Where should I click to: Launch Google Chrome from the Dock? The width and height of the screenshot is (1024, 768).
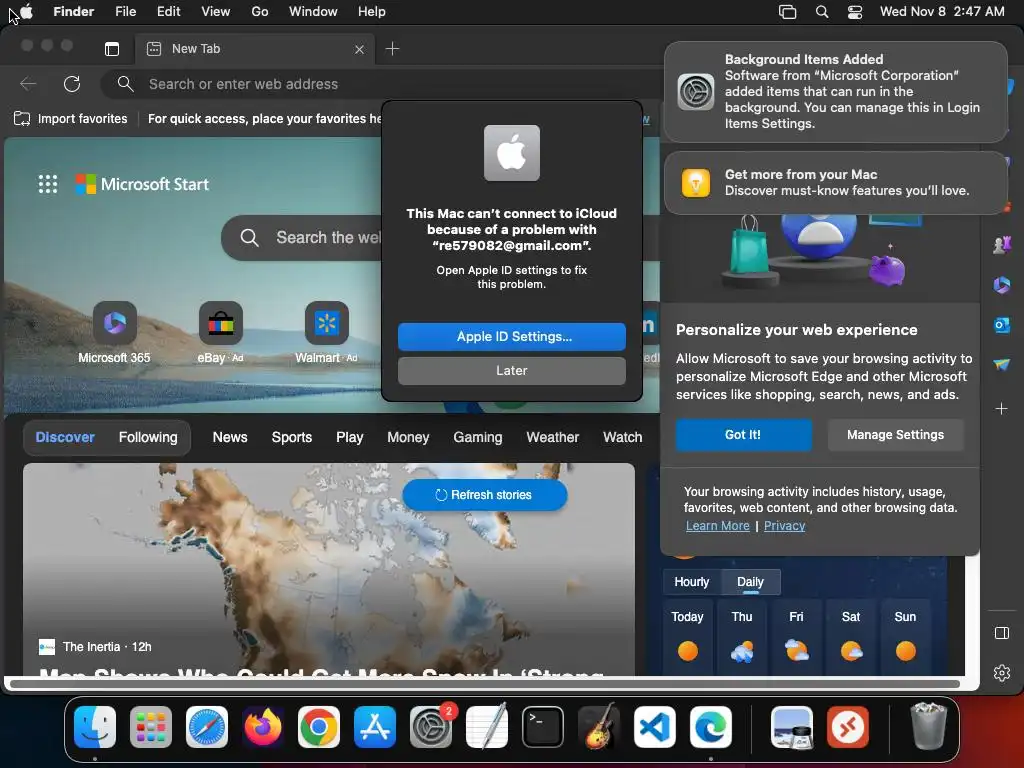(319, 727)
